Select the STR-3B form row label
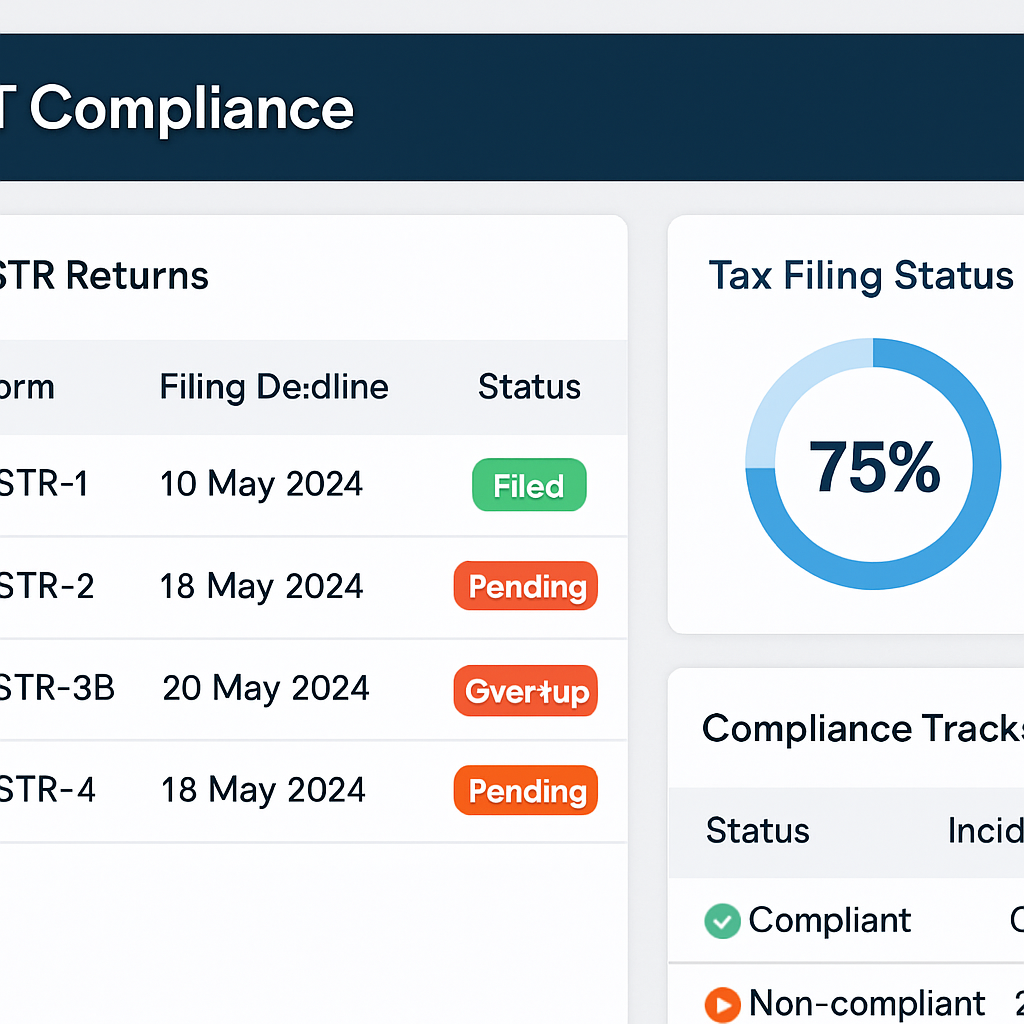1024x1024 pixels. click(x=57, y=688)
